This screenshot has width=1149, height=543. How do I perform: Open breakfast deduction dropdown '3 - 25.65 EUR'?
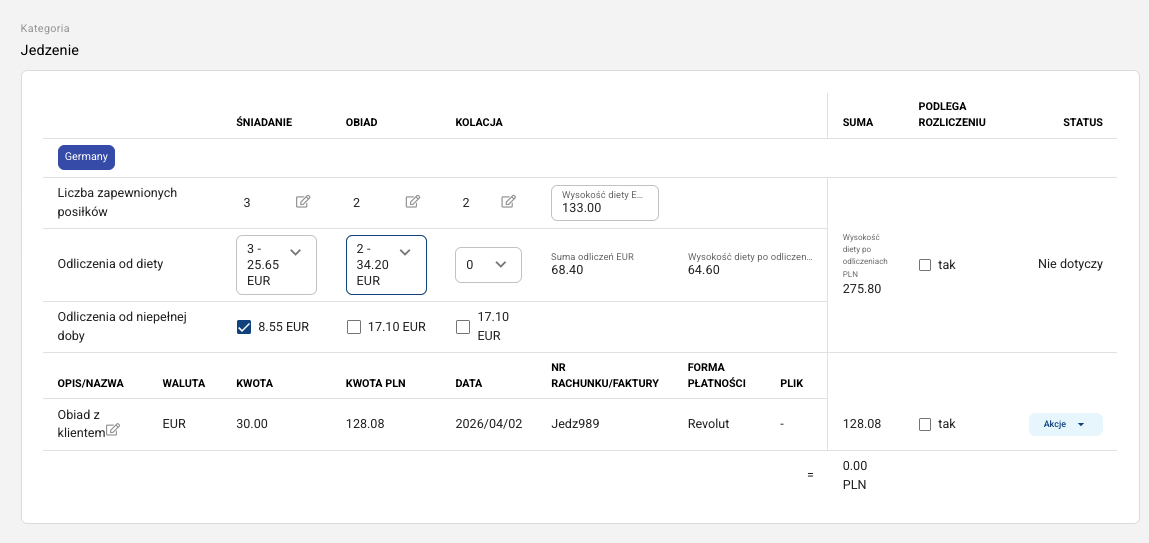pyautogui.click(x=276, y=265)
